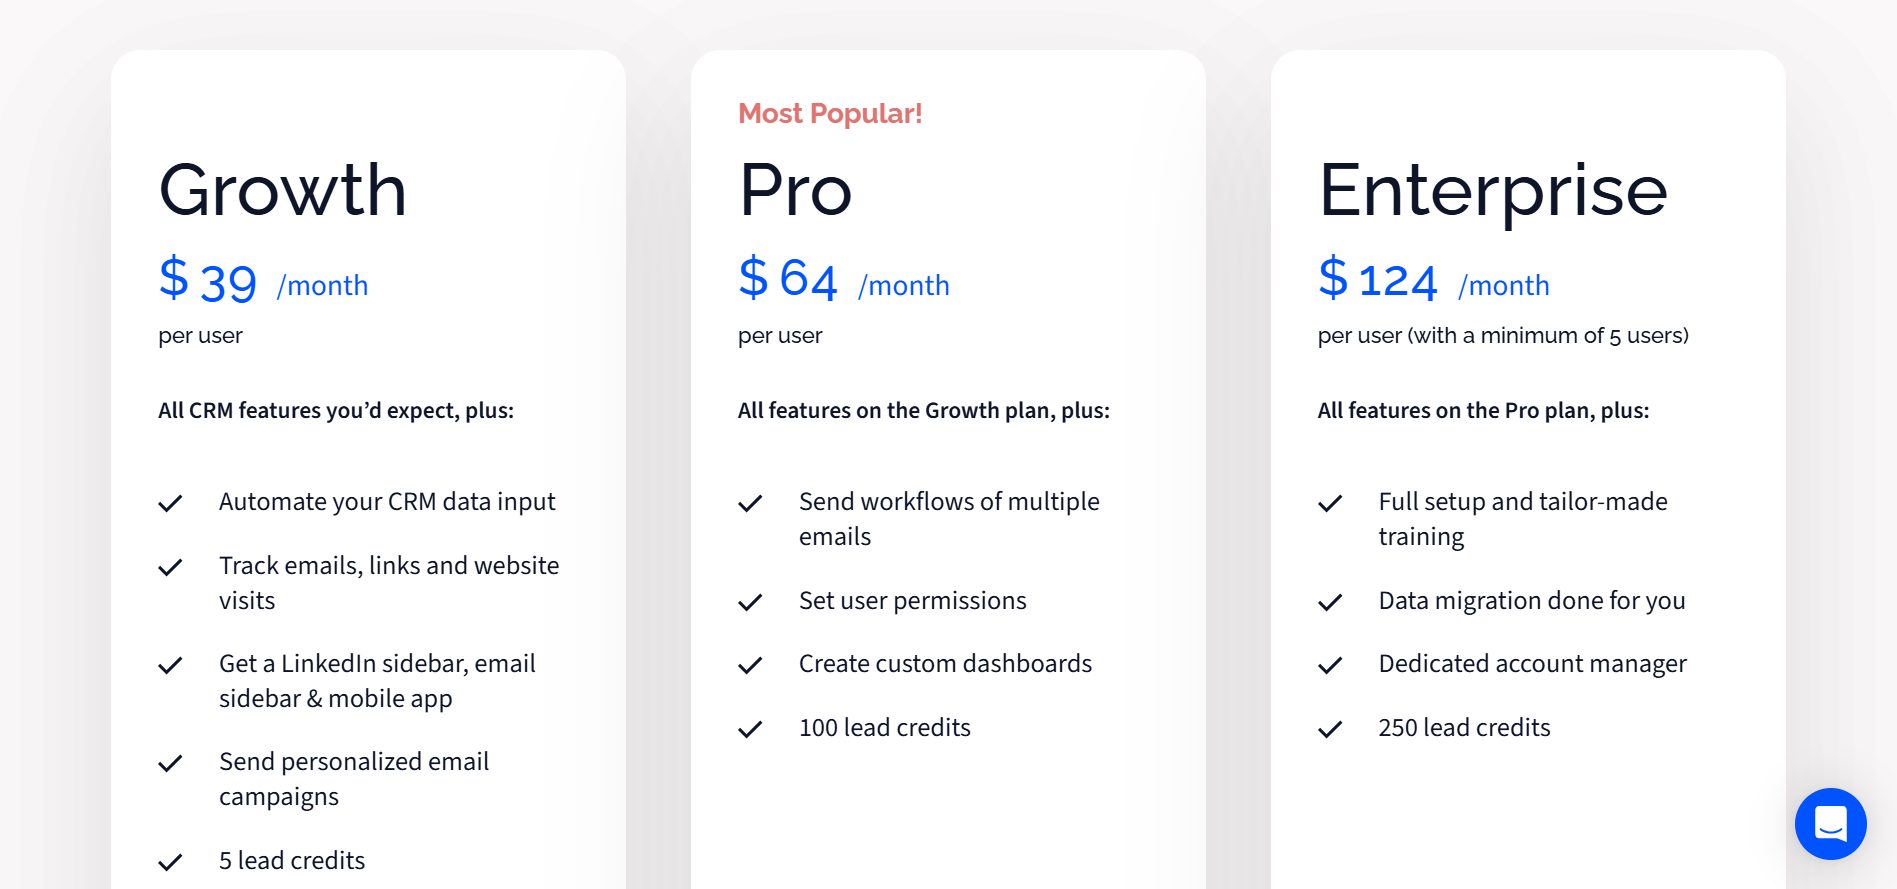The image size is (1897, 889).
Task: Click checkmark next to 250 lead credits
Action: 1330,729
